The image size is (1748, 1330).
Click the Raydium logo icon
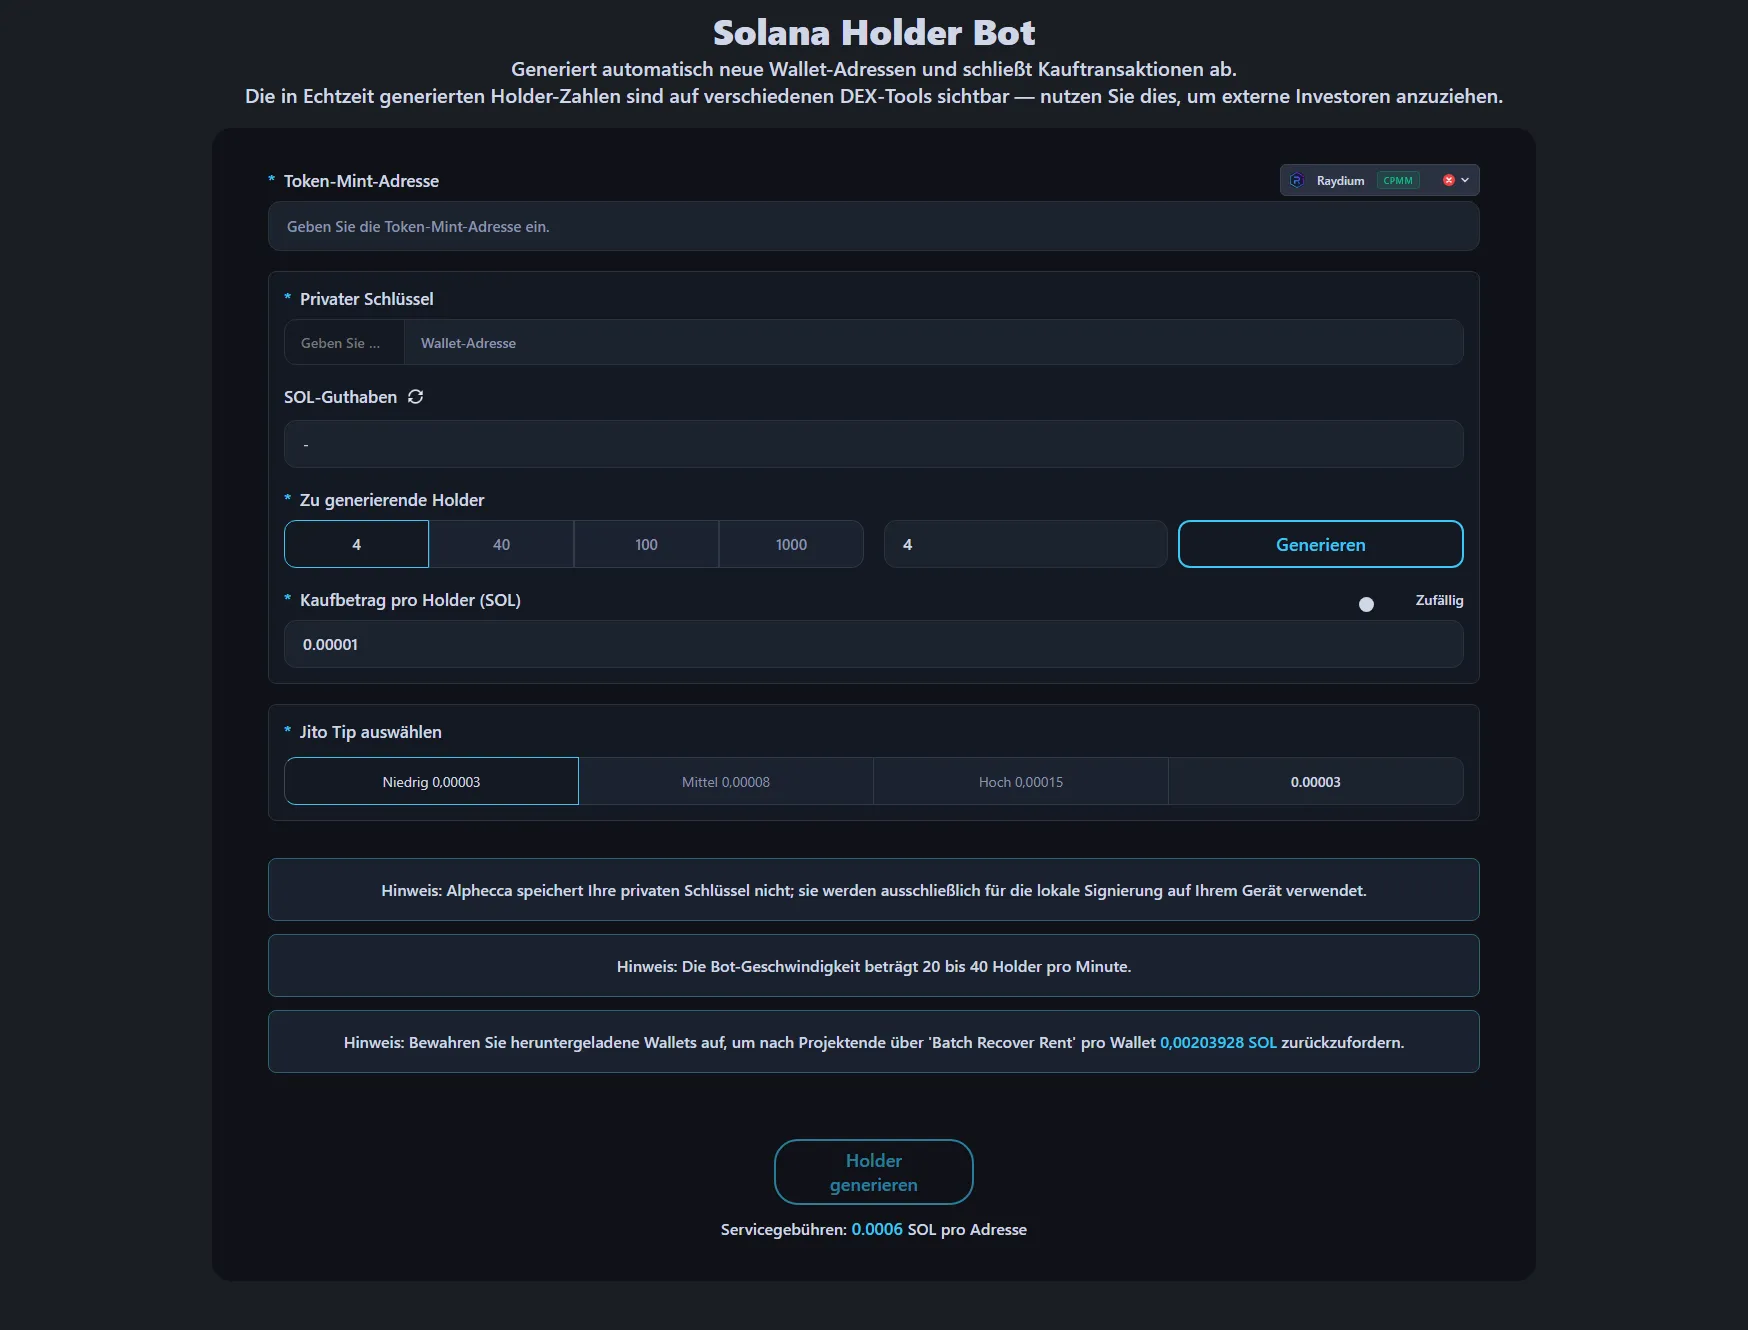pyautogui.click(x=1297, y=181)
